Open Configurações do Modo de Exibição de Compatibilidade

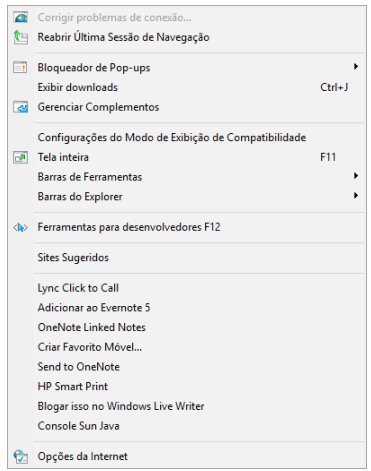pyautogui.click(x=187, y=137)
